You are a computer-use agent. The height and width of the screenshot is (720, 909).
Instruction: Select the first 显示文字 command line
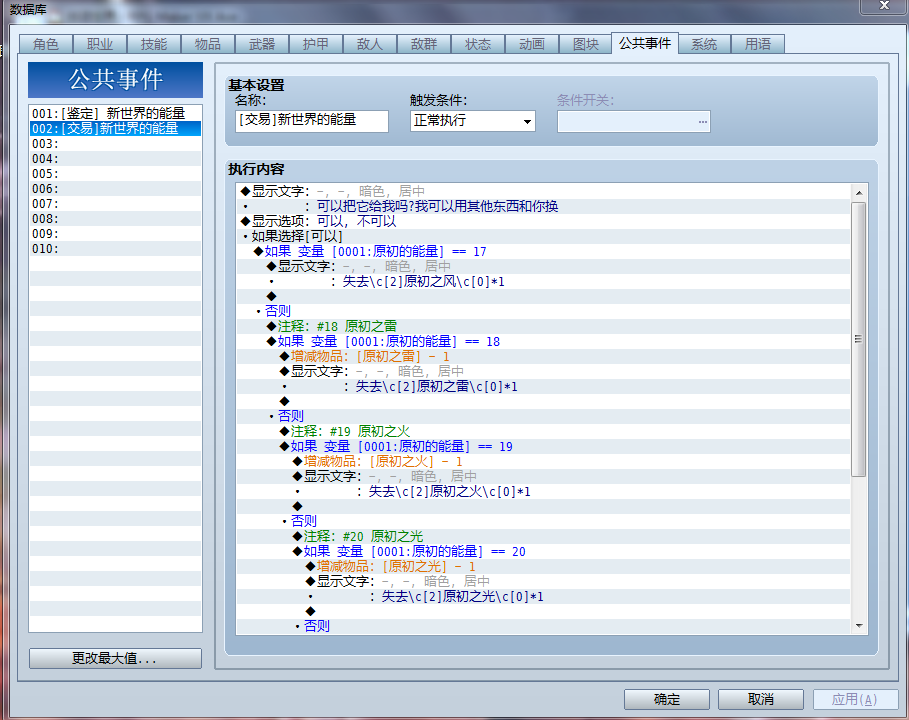click(x=543, y=191)
